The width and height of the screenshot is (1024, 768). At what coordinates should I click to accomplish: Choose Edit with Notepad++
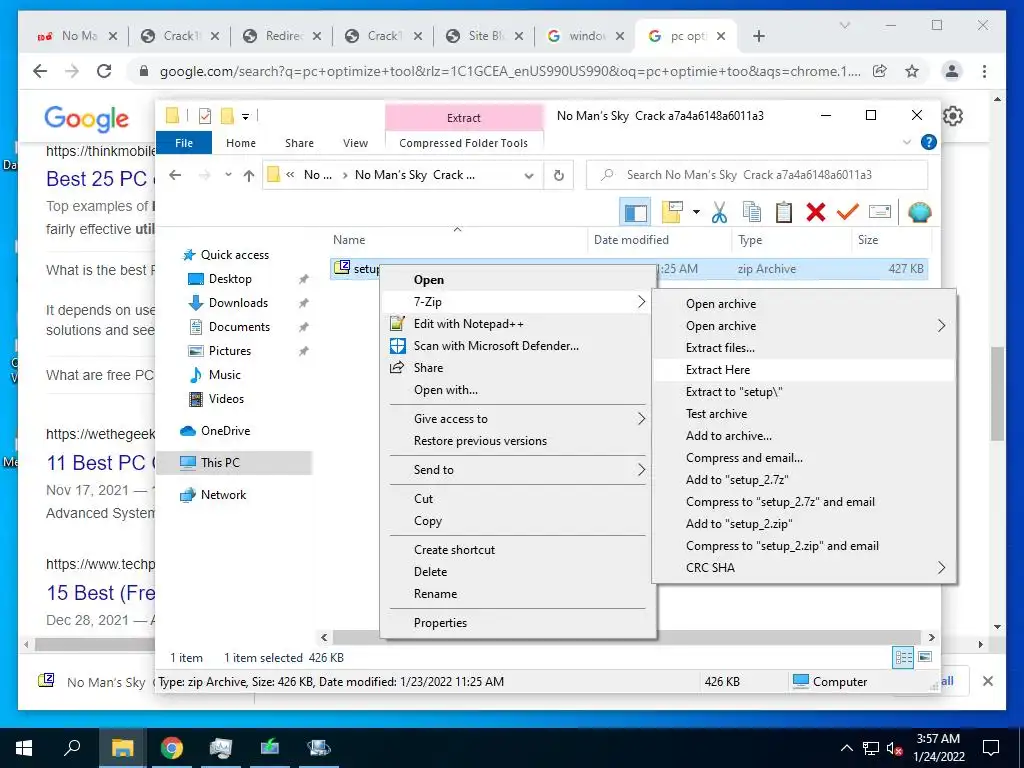click(x=517, y=323)
